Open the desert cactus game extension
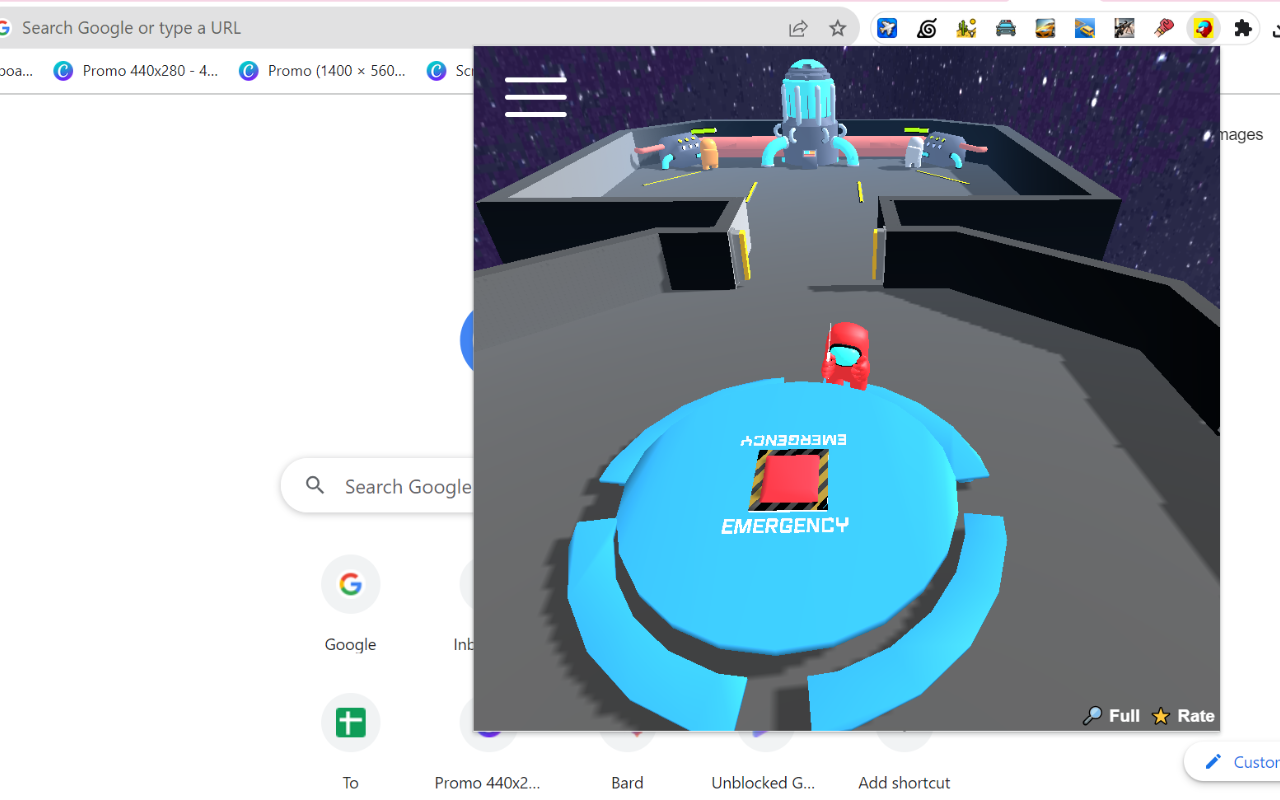1280x800 pixels. [966, 28]
